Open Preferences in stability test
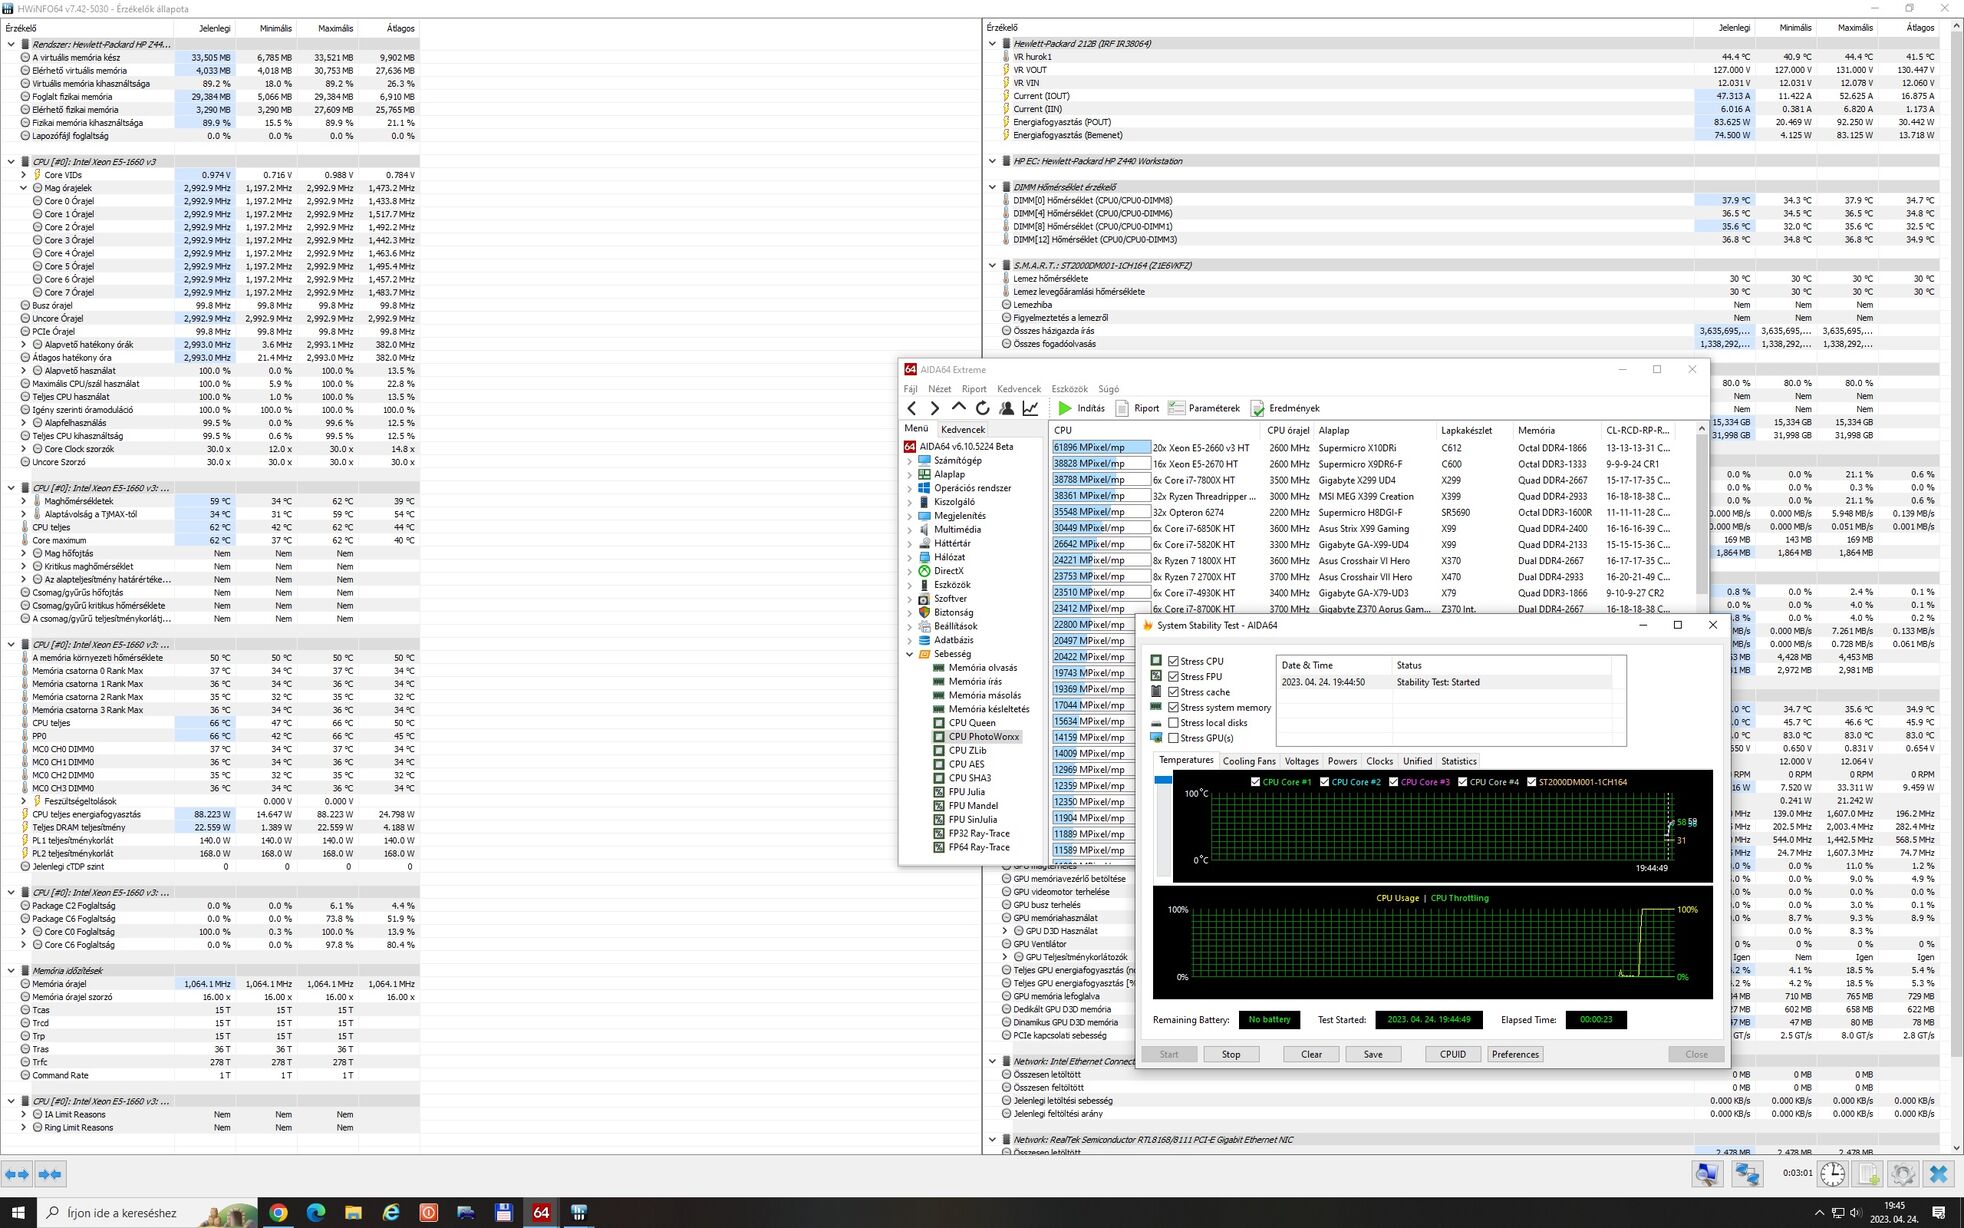1964x1228 pixels. tap(1515, 1054)
